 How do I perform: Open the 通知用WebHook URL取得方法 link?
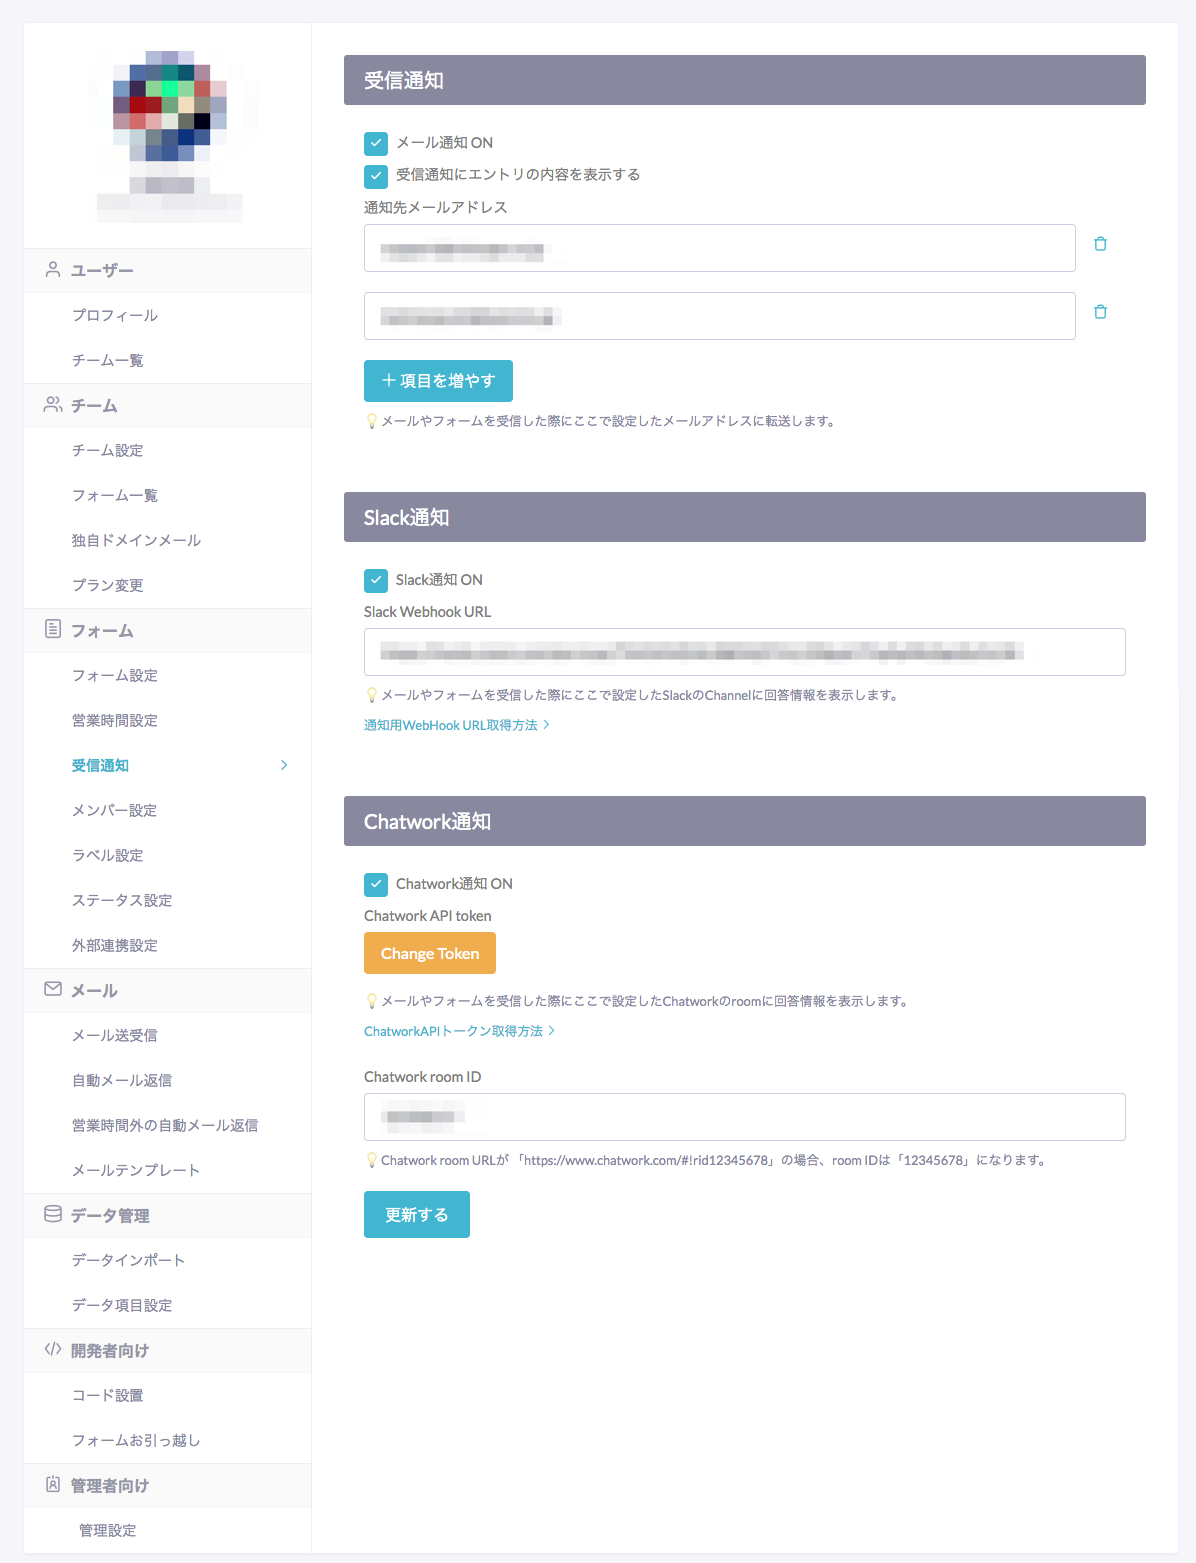point(451,725)
